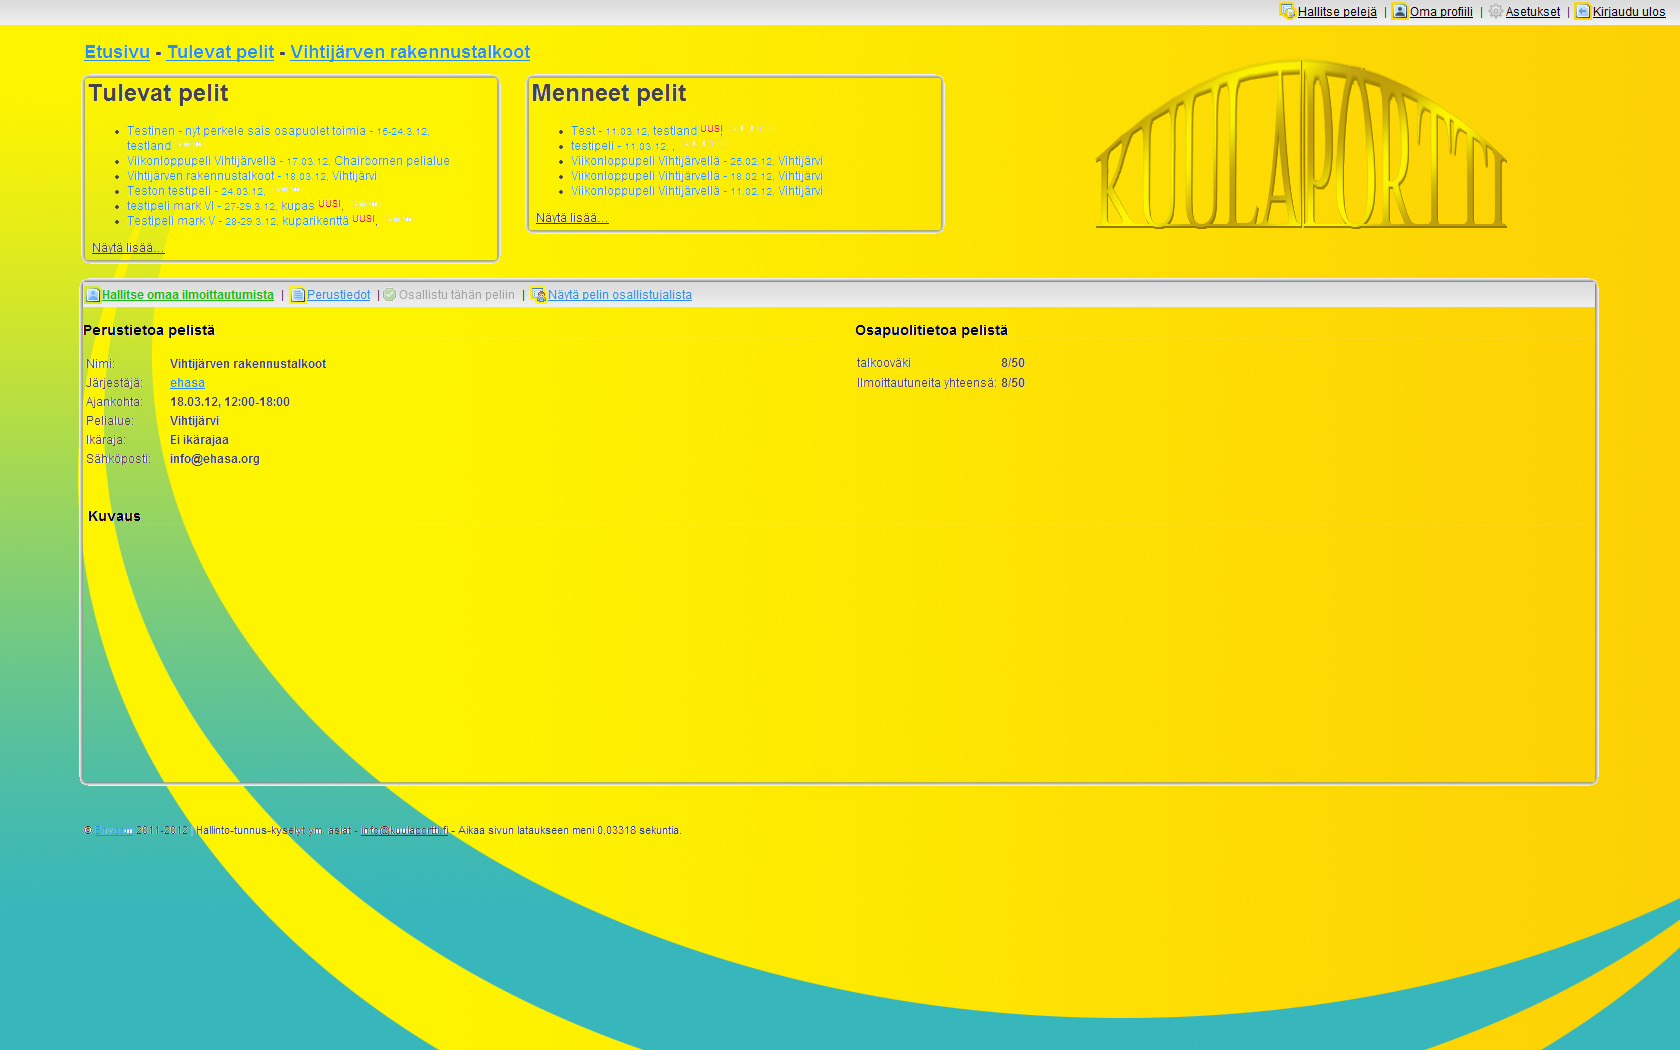Expand Tulevat pelit with Näytä lisää
The width and height of the screenshot is (1680, 1050).
click(x=127, y=248)
